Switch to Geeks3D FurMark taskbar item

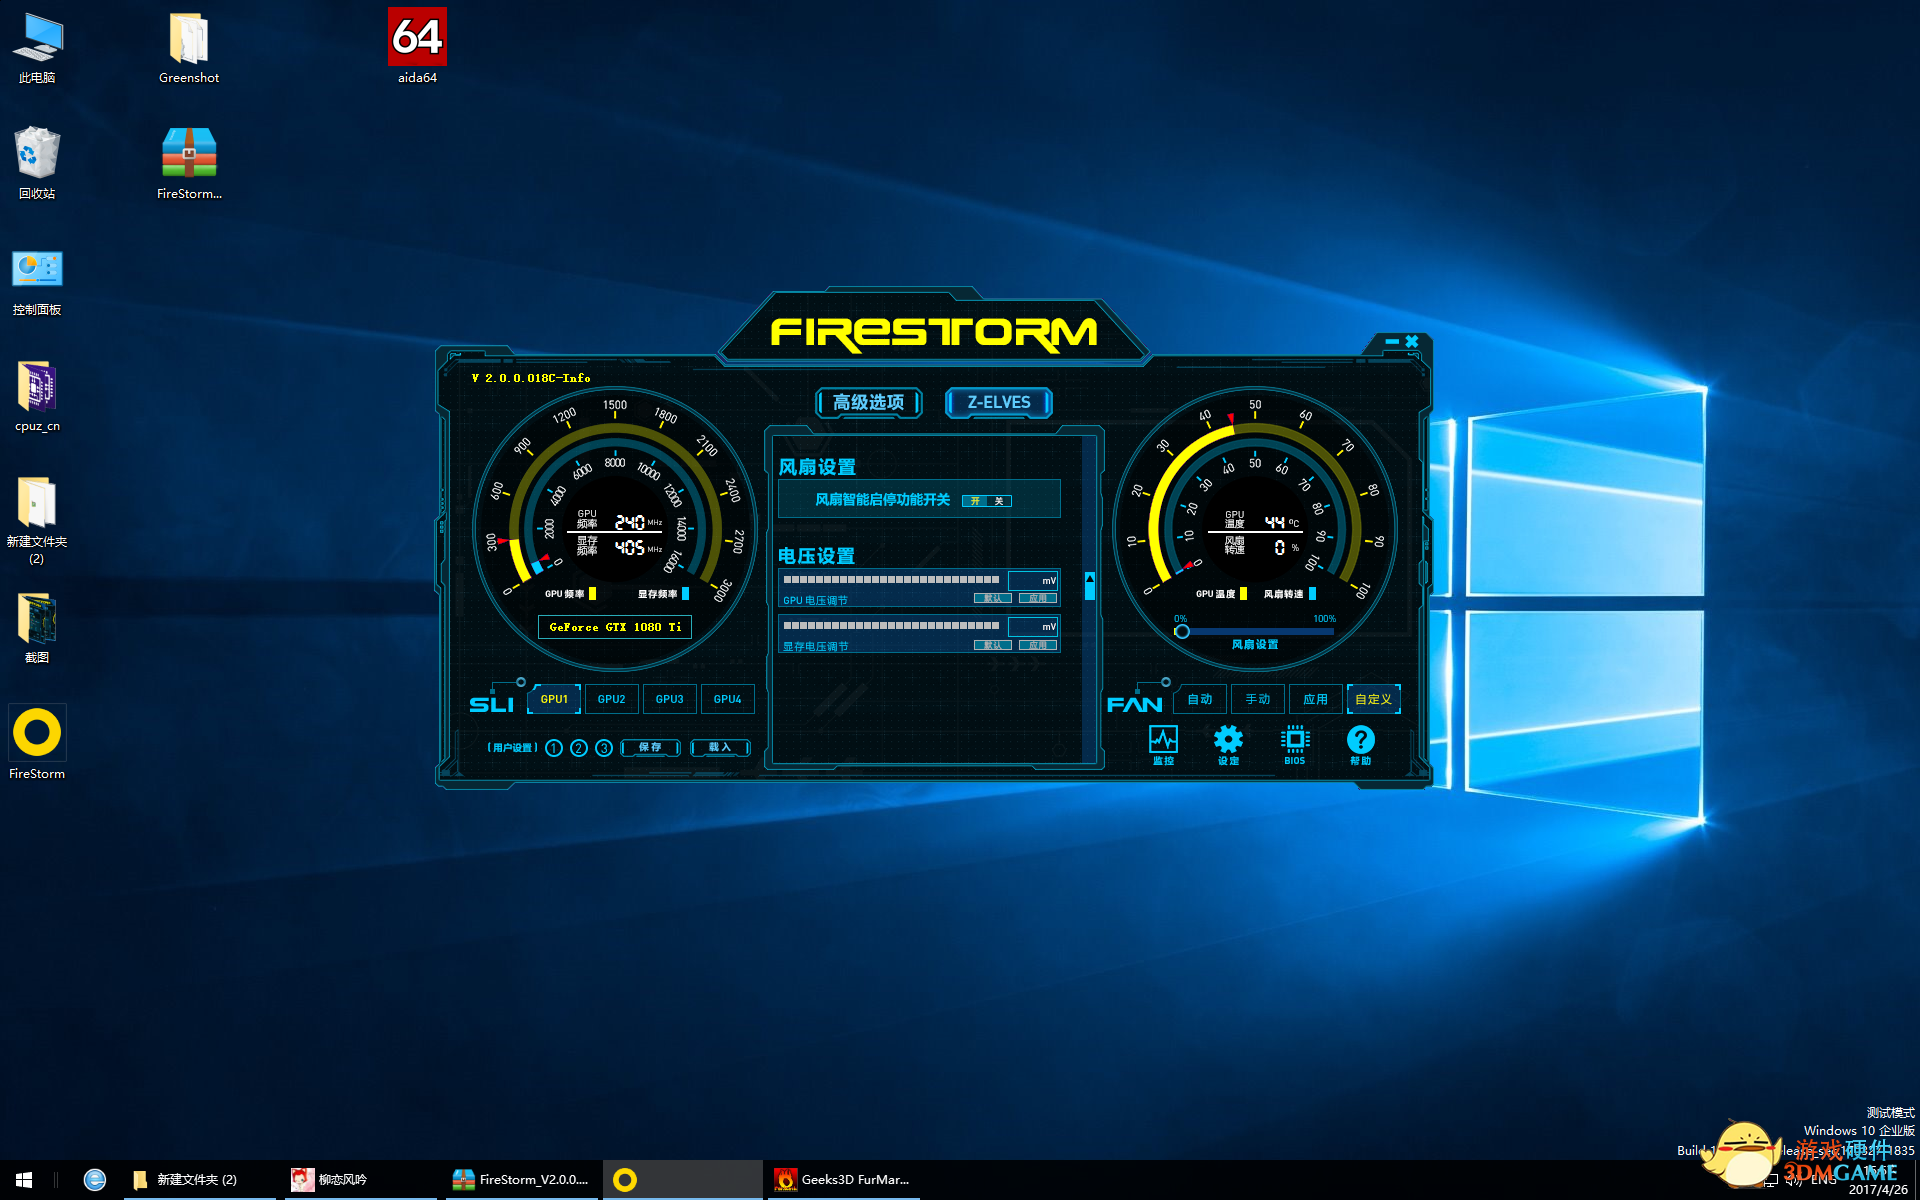pyautogui.click(x=845, y=1180)
